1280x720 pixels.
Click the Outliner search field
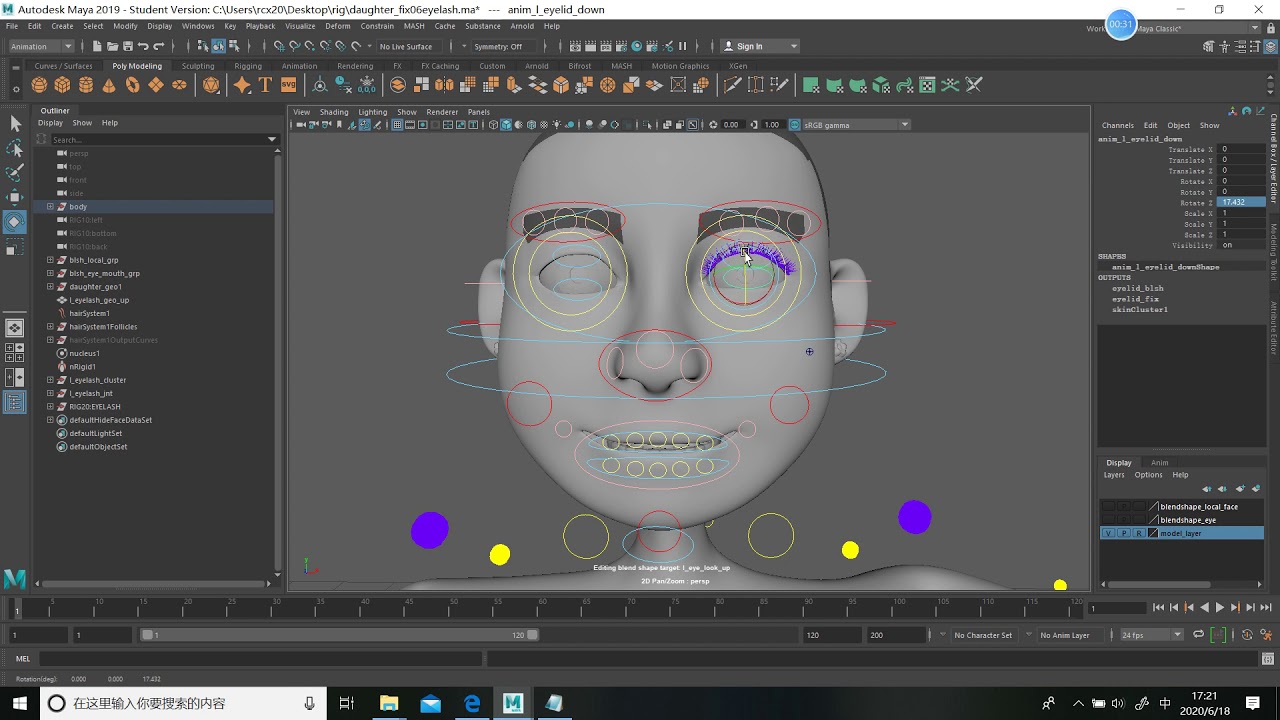[158, 139]
